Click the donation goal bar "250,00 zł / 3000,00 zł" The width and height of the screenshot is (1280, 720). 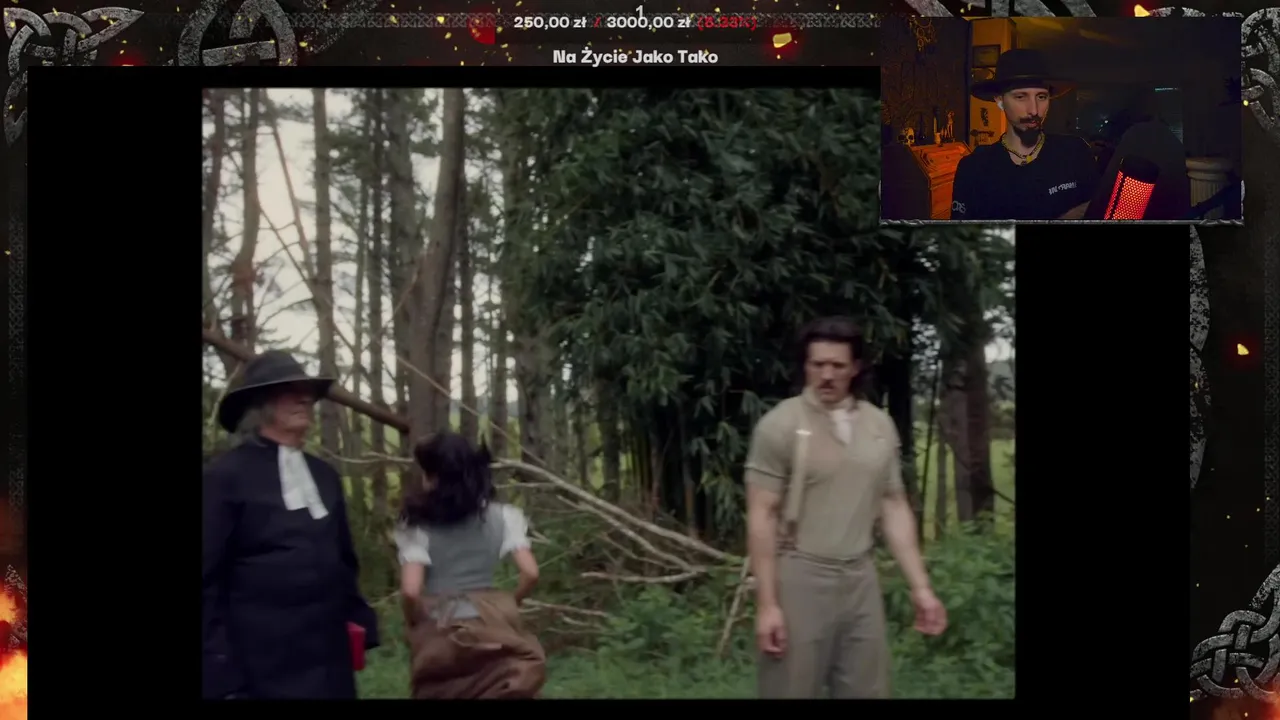click(x=634, y=22)
